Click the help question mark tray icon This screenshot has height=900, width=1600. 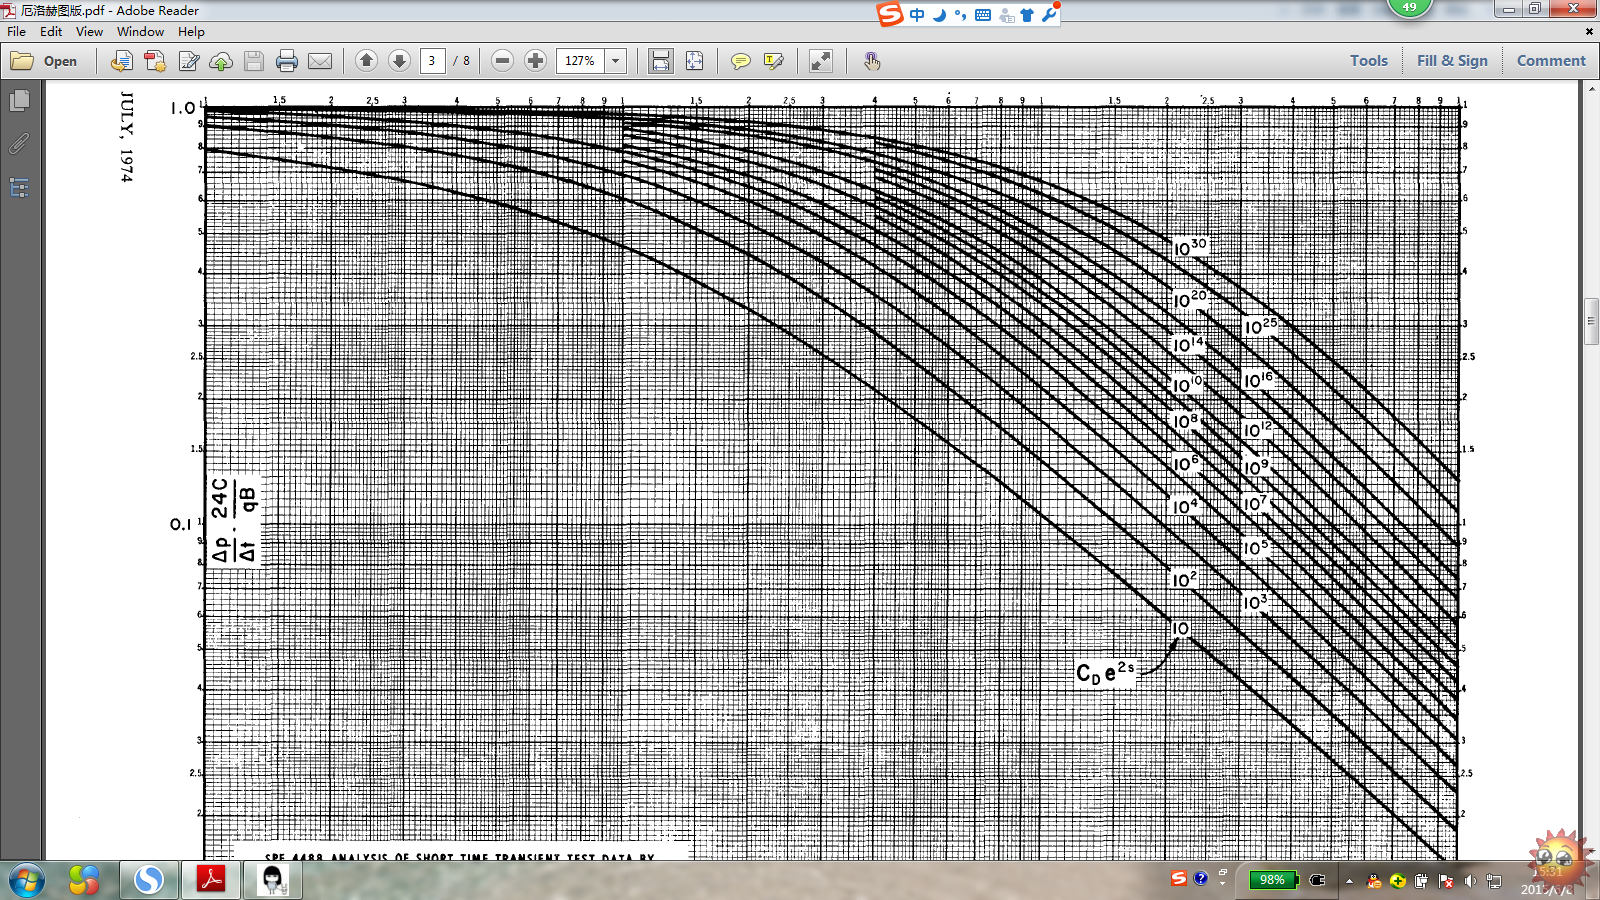click(x=1201, y=878)
